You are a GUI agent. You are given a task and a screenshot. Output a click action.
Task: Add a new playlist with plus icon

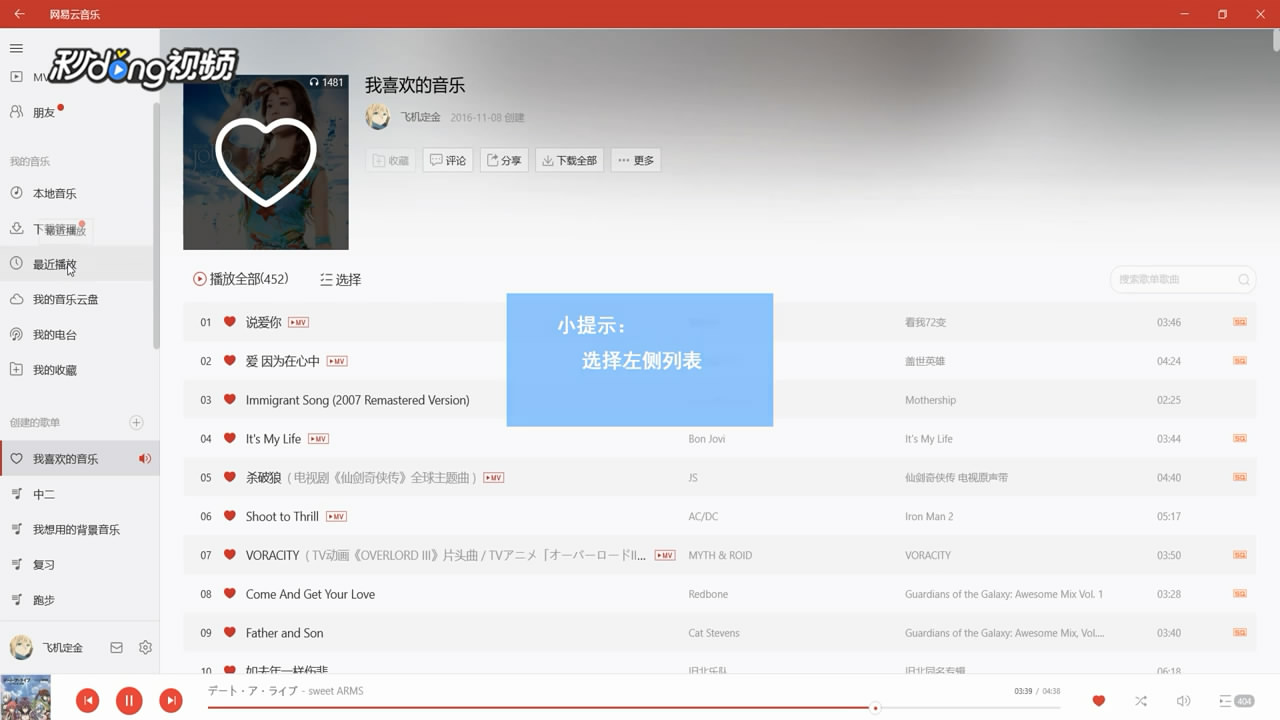point(137,422)
